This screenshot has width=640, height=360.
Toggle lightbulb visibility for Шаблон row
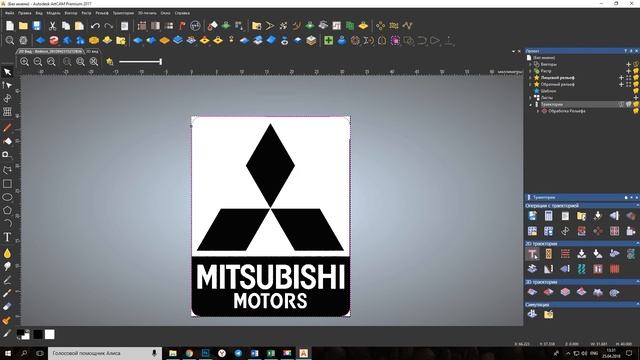pos(636,91)
